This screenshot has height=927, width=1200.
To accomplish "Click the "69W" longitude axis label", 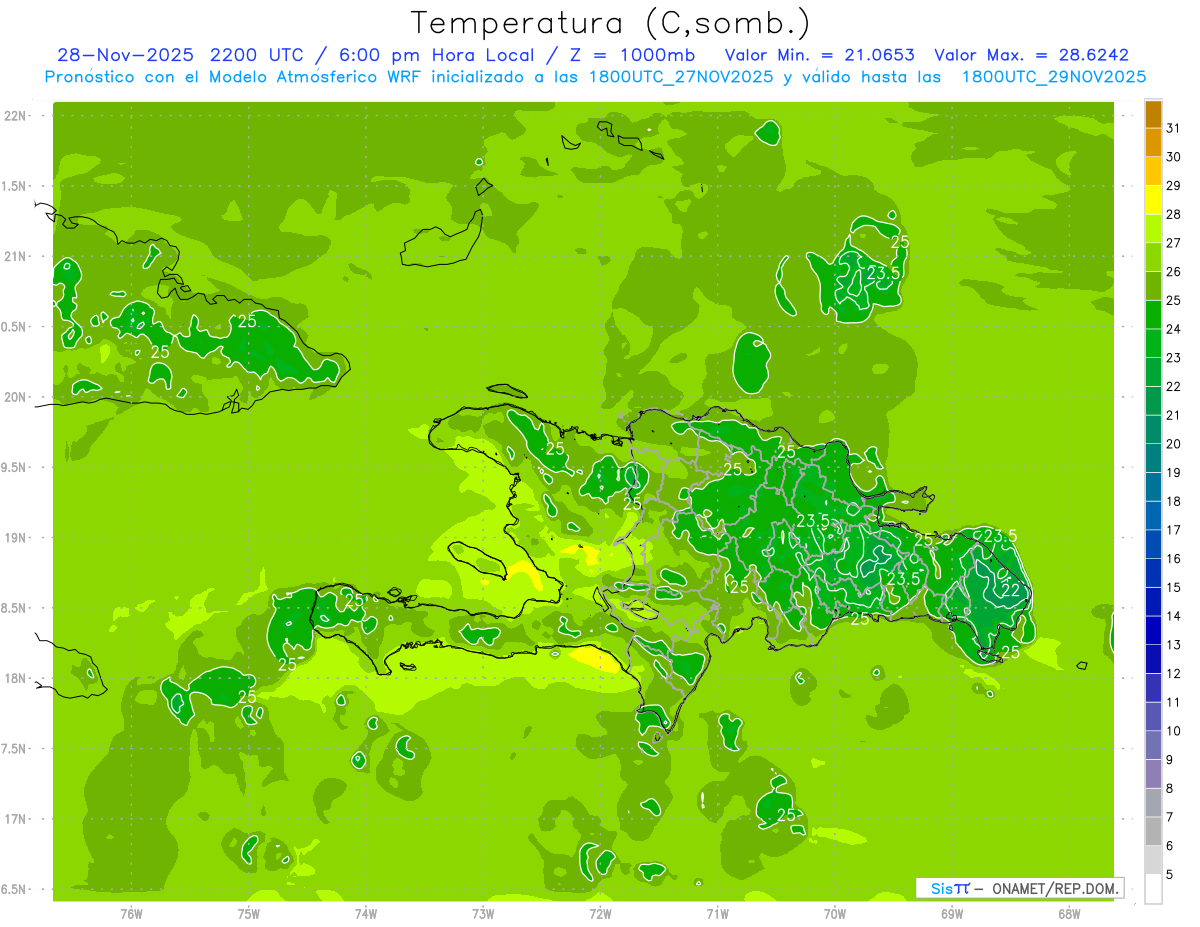I will pos(952,913).
